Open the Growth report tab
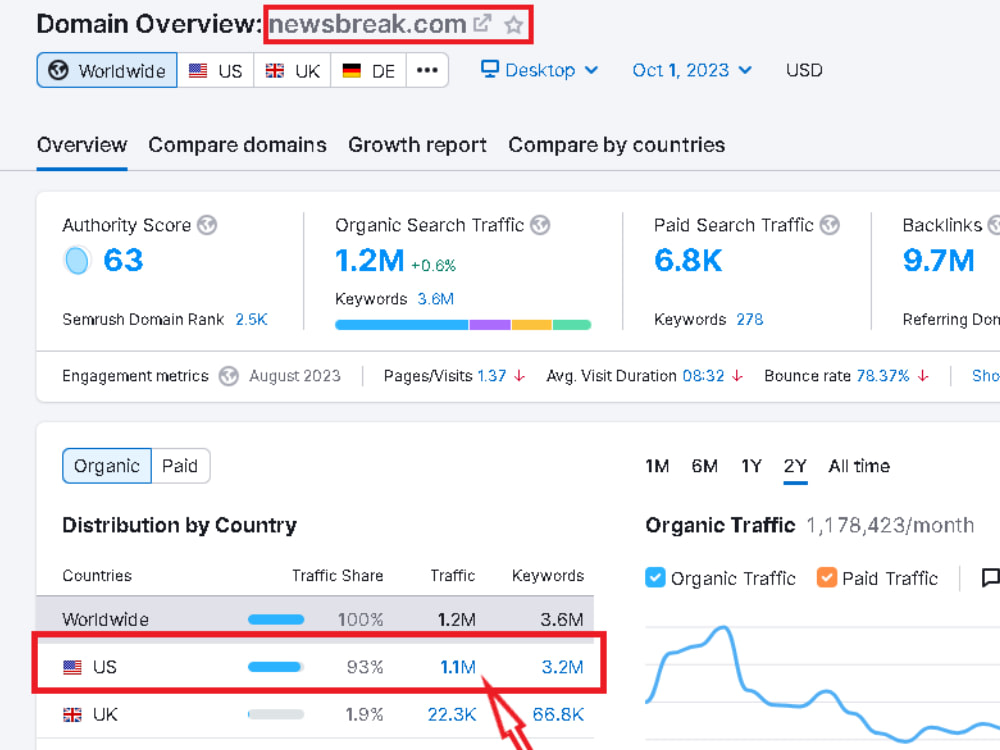Image resolution: width=1000 pixels, height=750 pixels. pos(417,145)
